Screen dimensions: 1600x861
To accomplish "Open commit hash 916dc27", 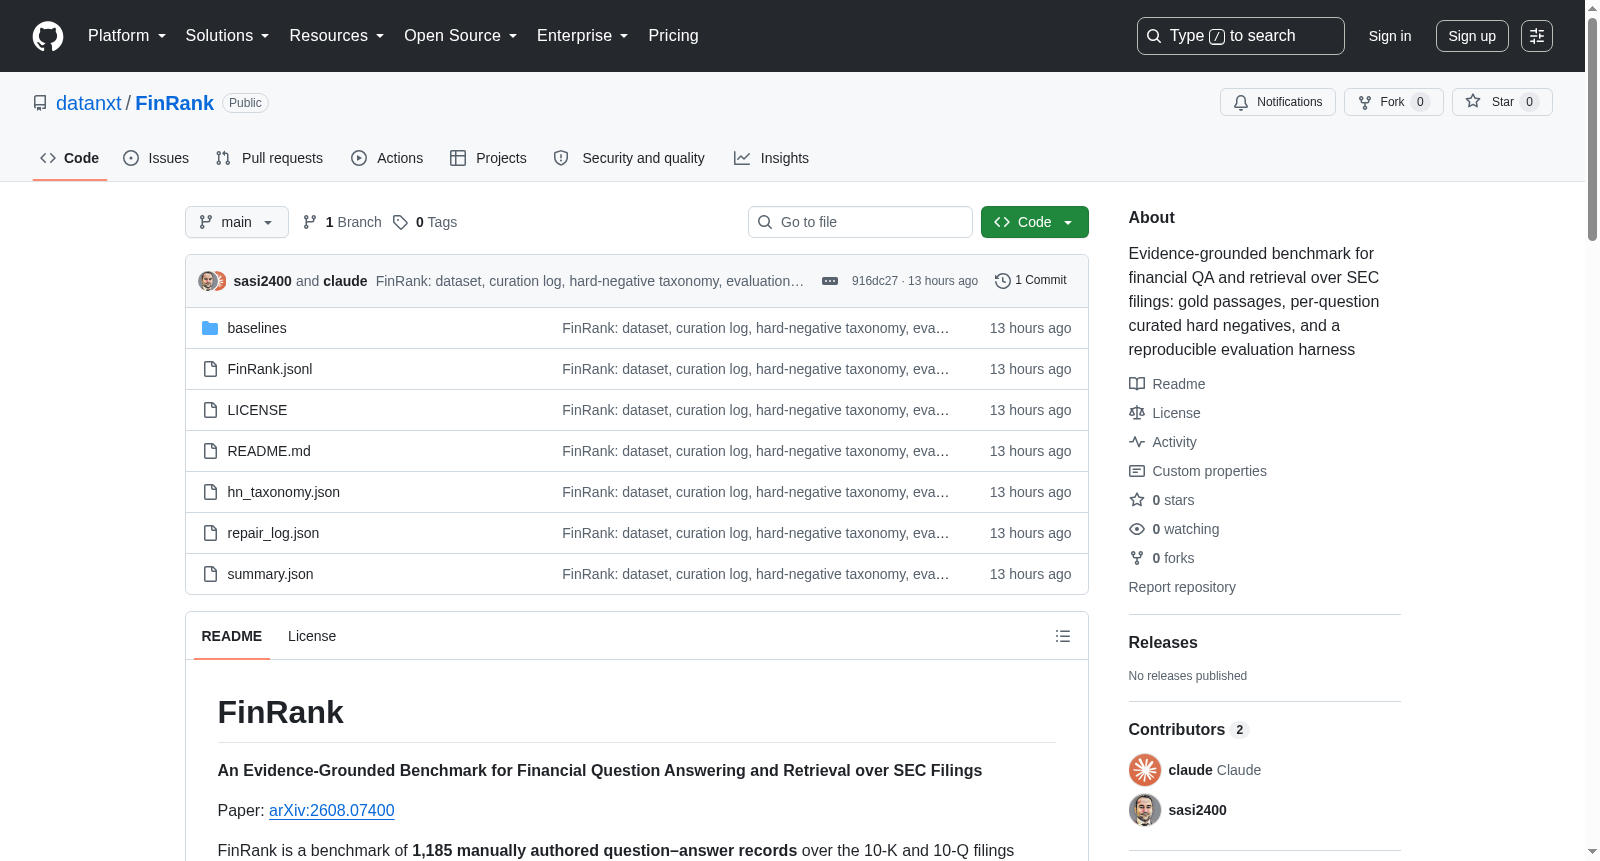I will [x=875, y=281].
